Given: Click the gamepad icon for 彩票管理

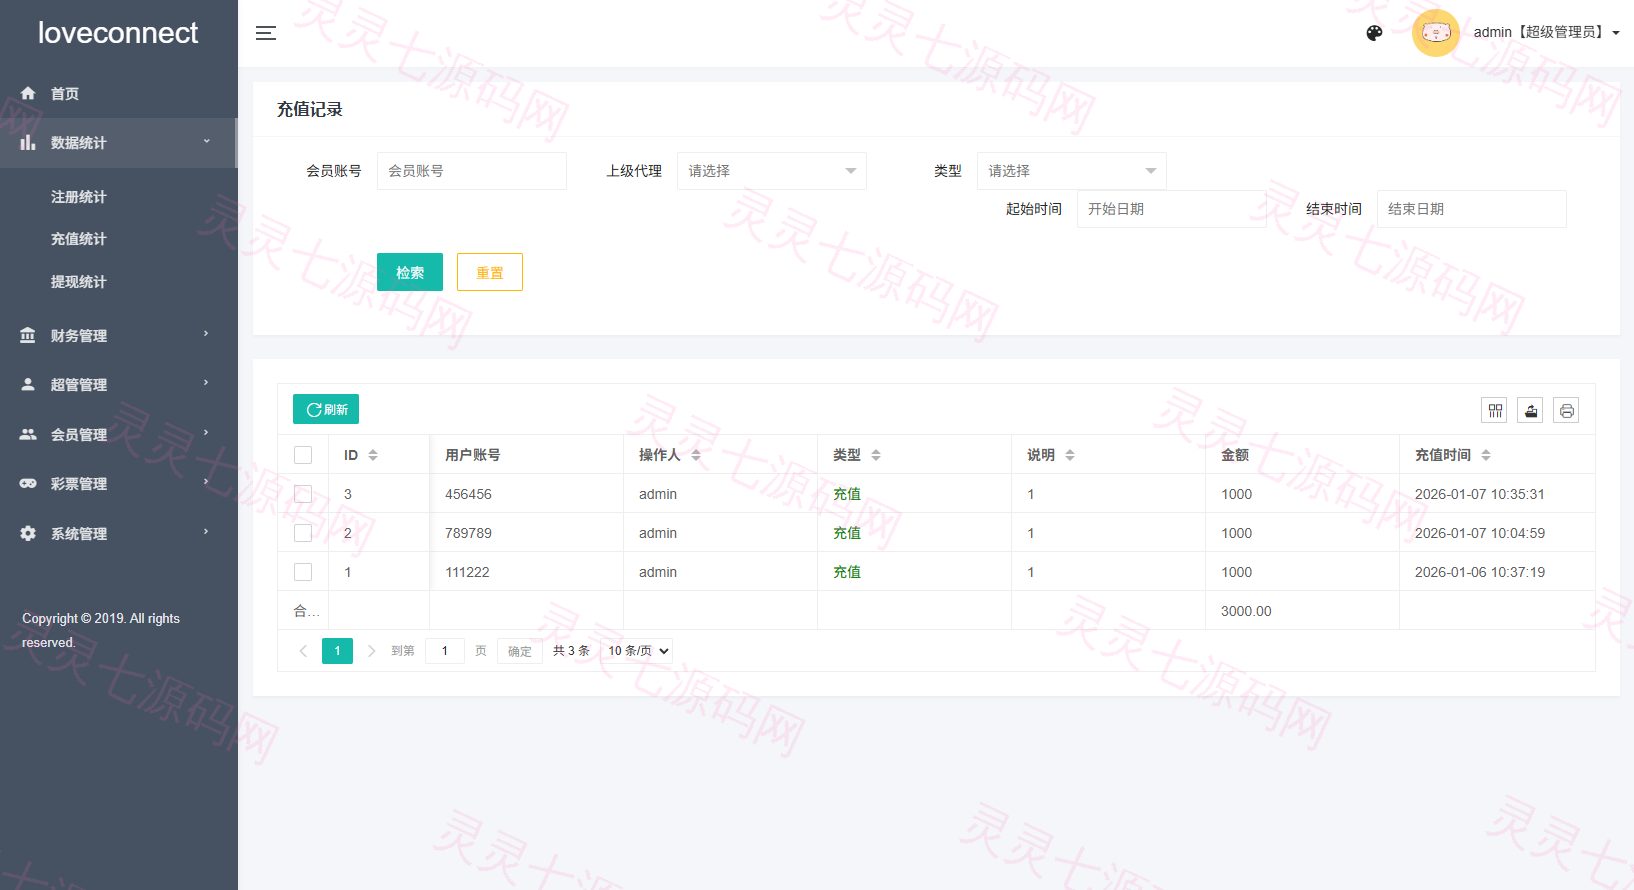Looking at the screenshot, I should (28, 483).
